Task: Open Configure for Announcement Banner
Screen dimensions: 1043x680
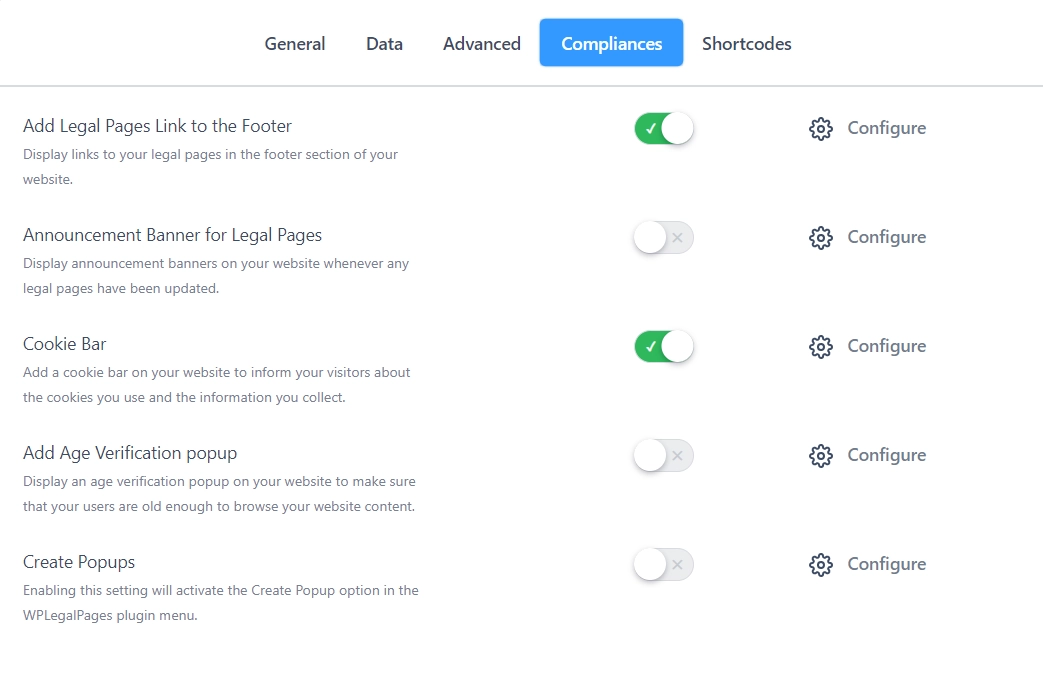Action: tap(886, 237)
